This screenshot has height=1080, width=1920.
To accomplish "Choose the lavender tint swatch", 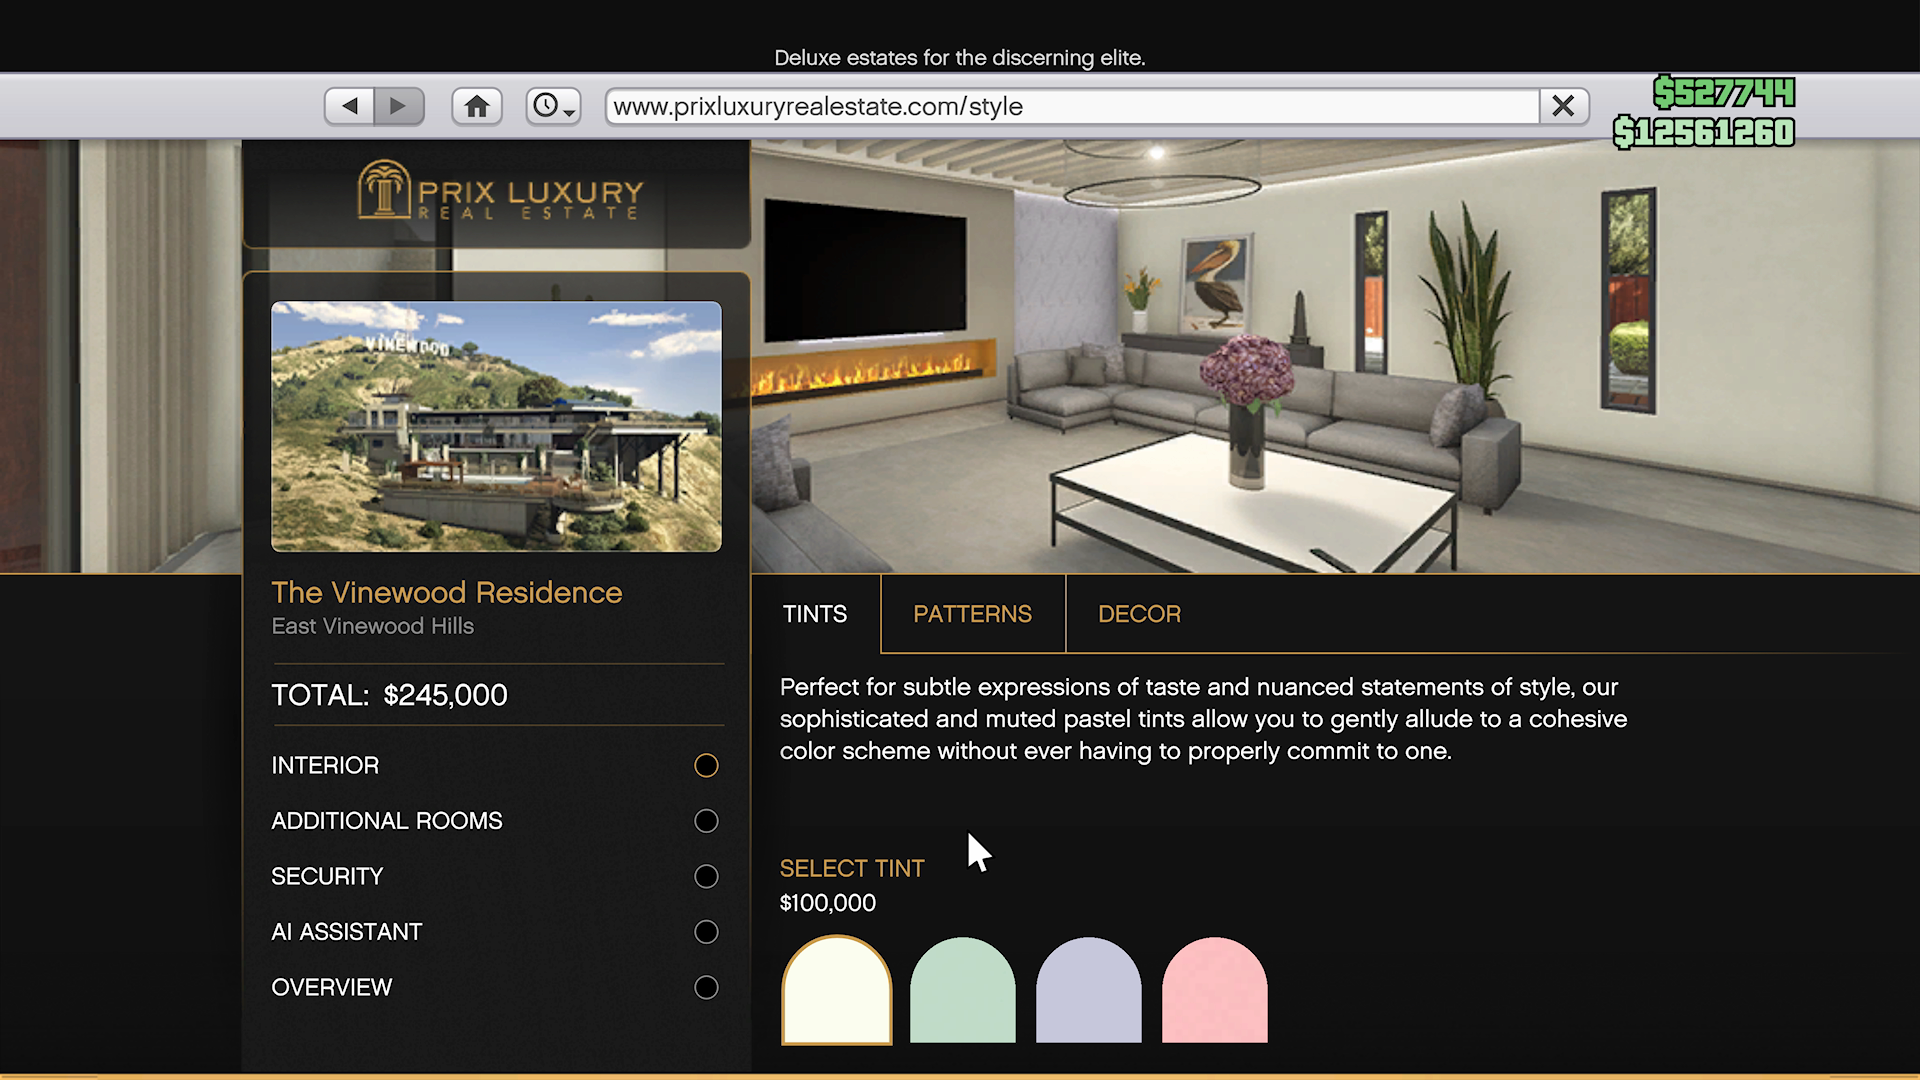I will pyautogui.click(x=1088, y=993).
